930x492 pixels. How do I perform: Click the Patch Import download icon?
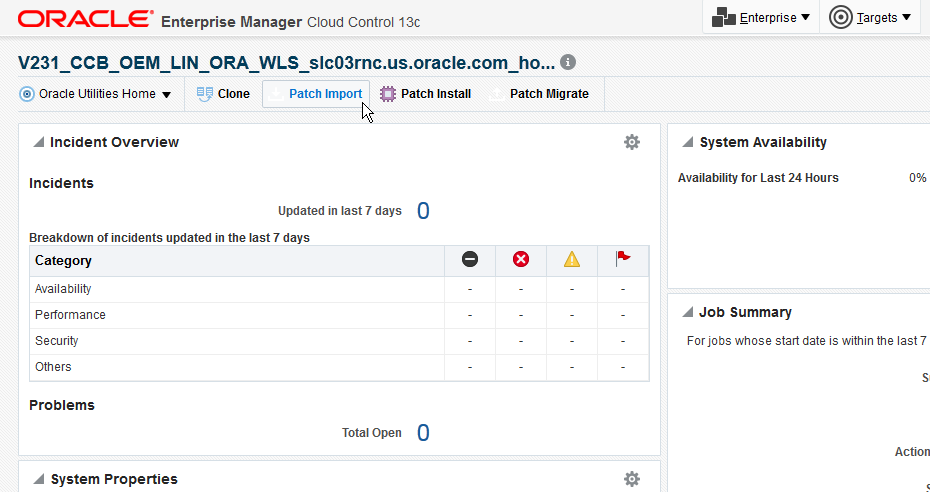tap(276, 95)
